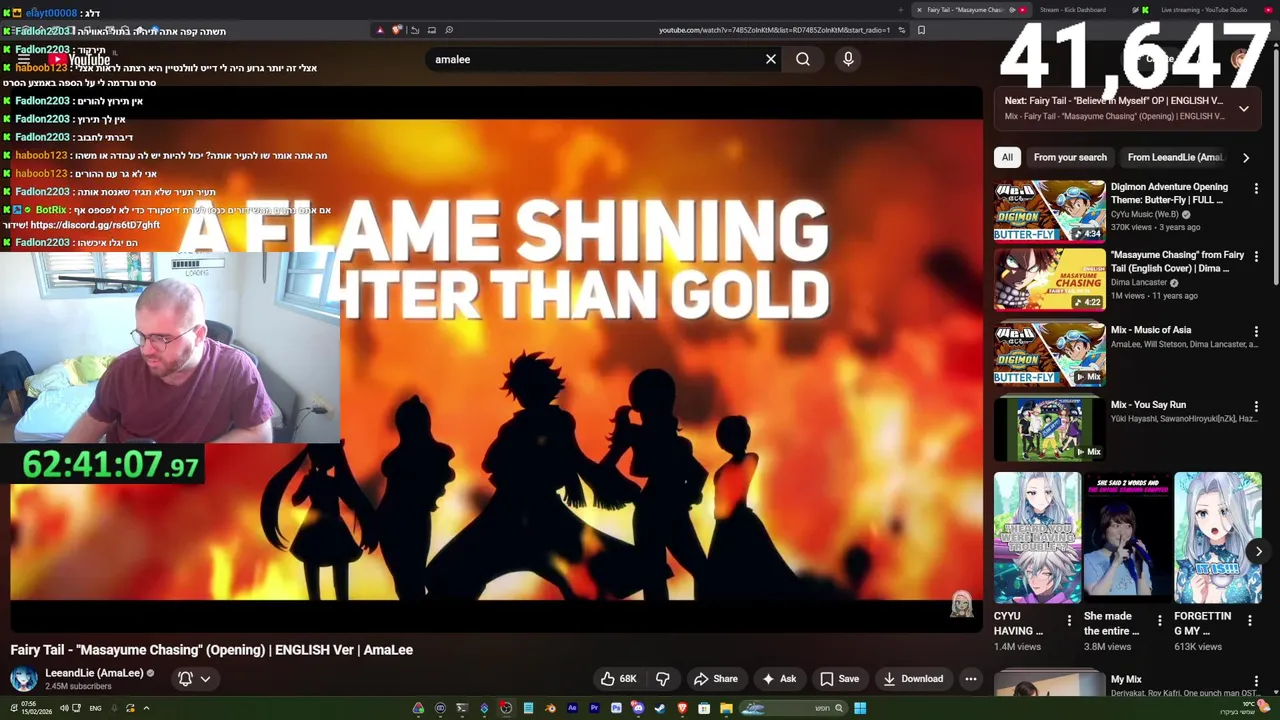Image resolution: width=1280 pixels, height=720 pixels.
Task: Show more filter chips with arrow
Action: pos(1246,157)
